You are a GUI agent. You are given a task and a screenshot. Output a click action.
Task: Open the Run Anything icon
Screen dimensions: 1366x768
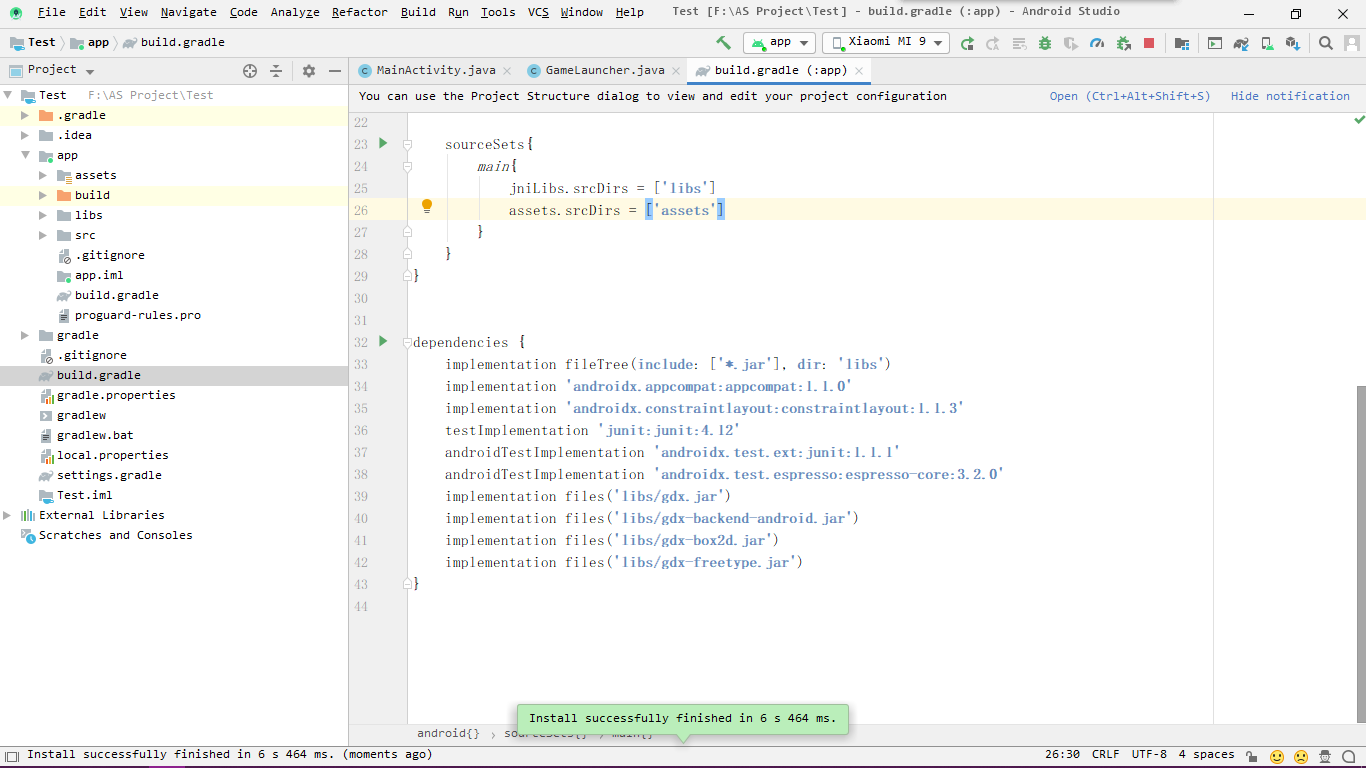coord(1215,43)
